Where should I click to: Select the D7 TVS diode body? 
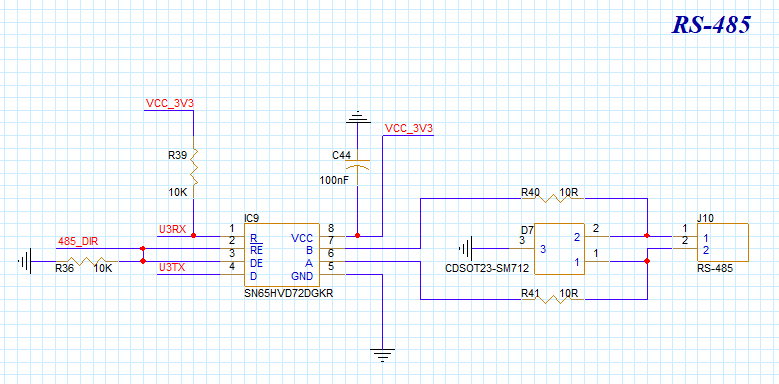(x=559, y=249)
